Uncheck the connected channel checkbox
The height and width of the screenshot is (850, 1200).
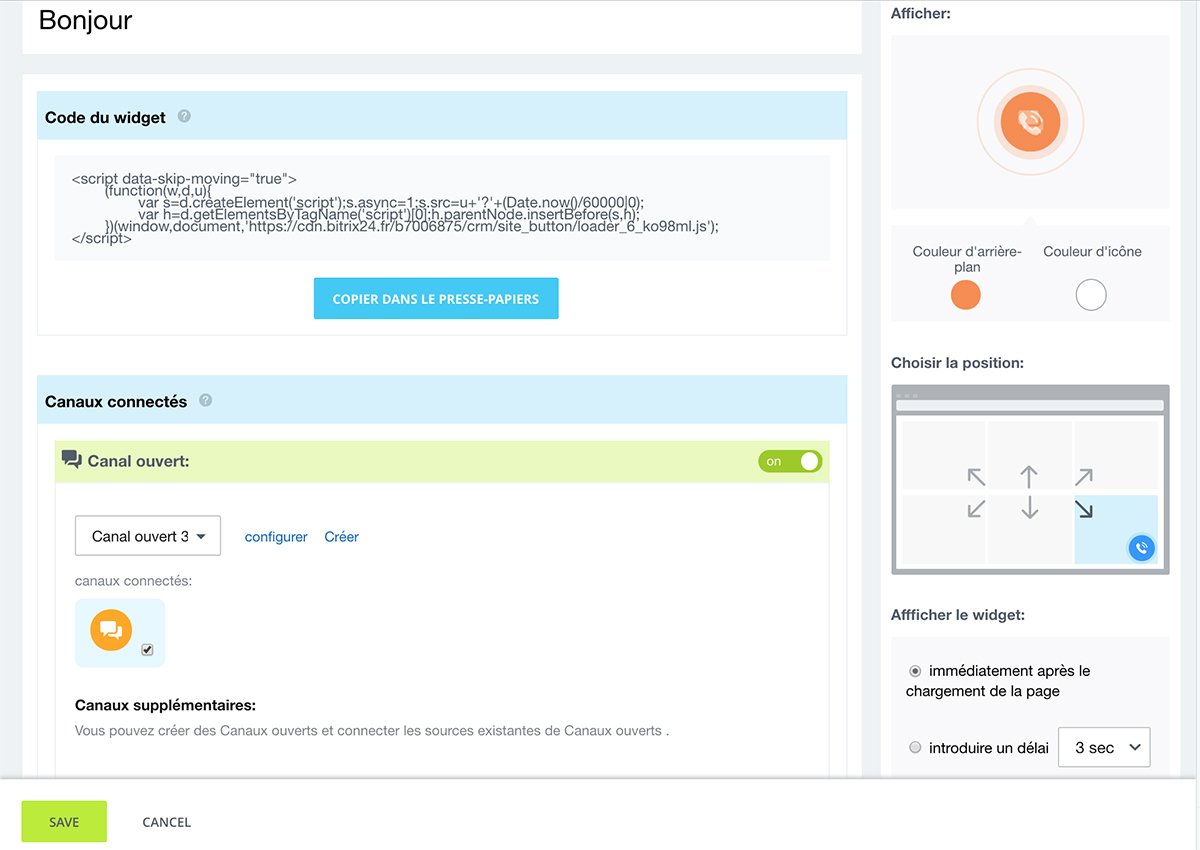[147, 650]
